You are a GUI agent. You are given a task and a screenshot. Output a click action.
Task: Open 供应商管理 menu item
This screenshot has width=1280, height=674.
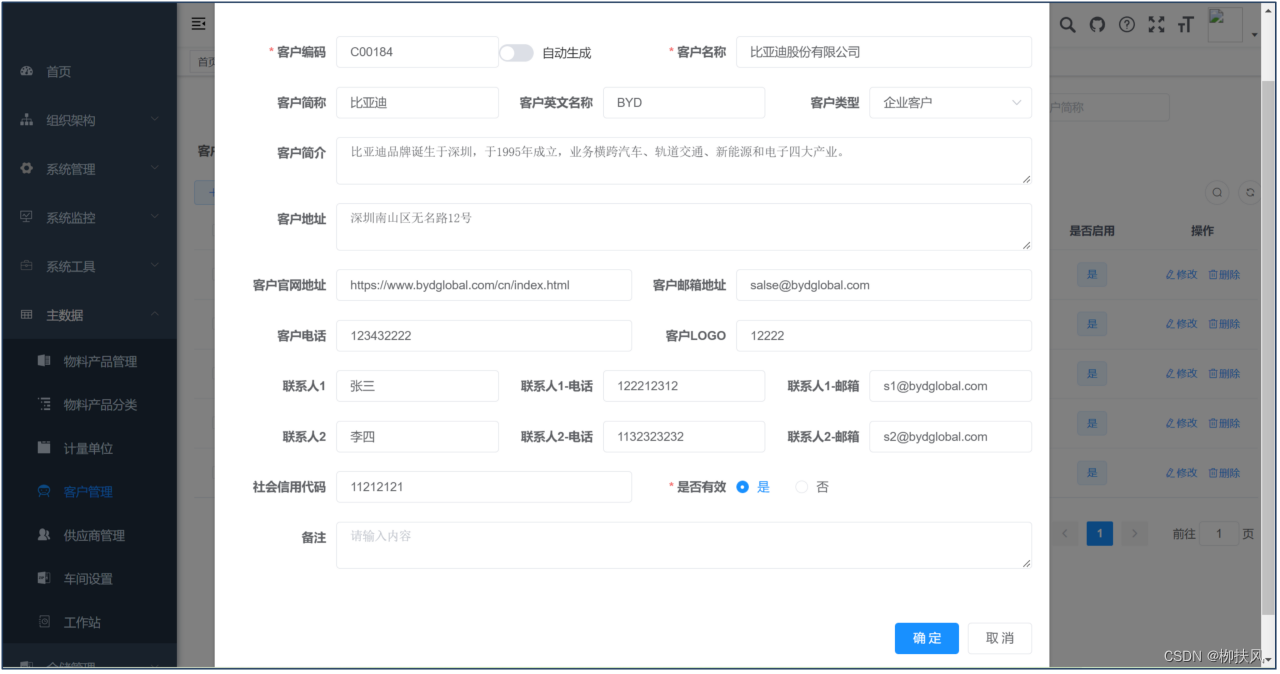(x=89, y=535)
